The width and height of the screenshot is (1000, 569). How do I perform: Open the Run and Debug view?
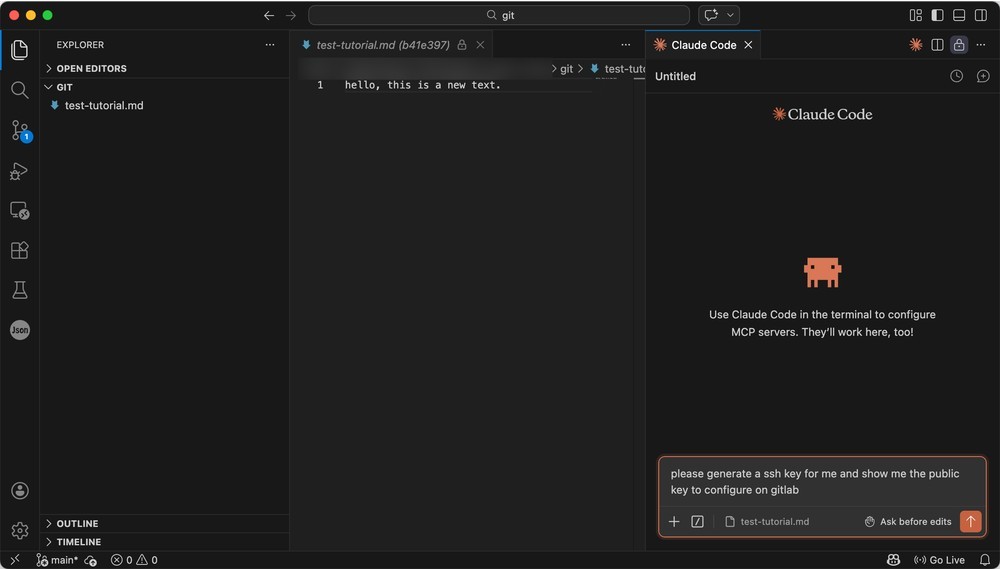click(20, 171)
